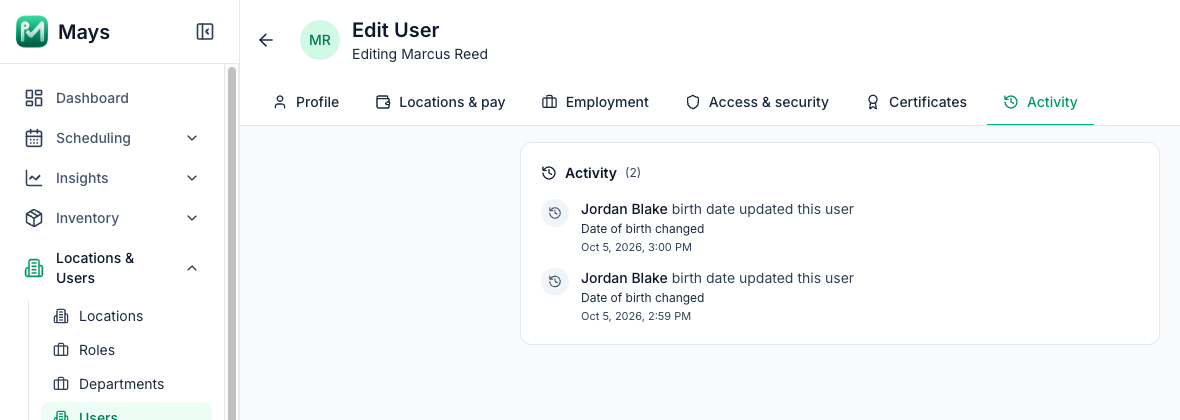Click the Inventory box icon
Viewport: 1180px width, 420px height.
pyautogui.click(x=34, y=218)
